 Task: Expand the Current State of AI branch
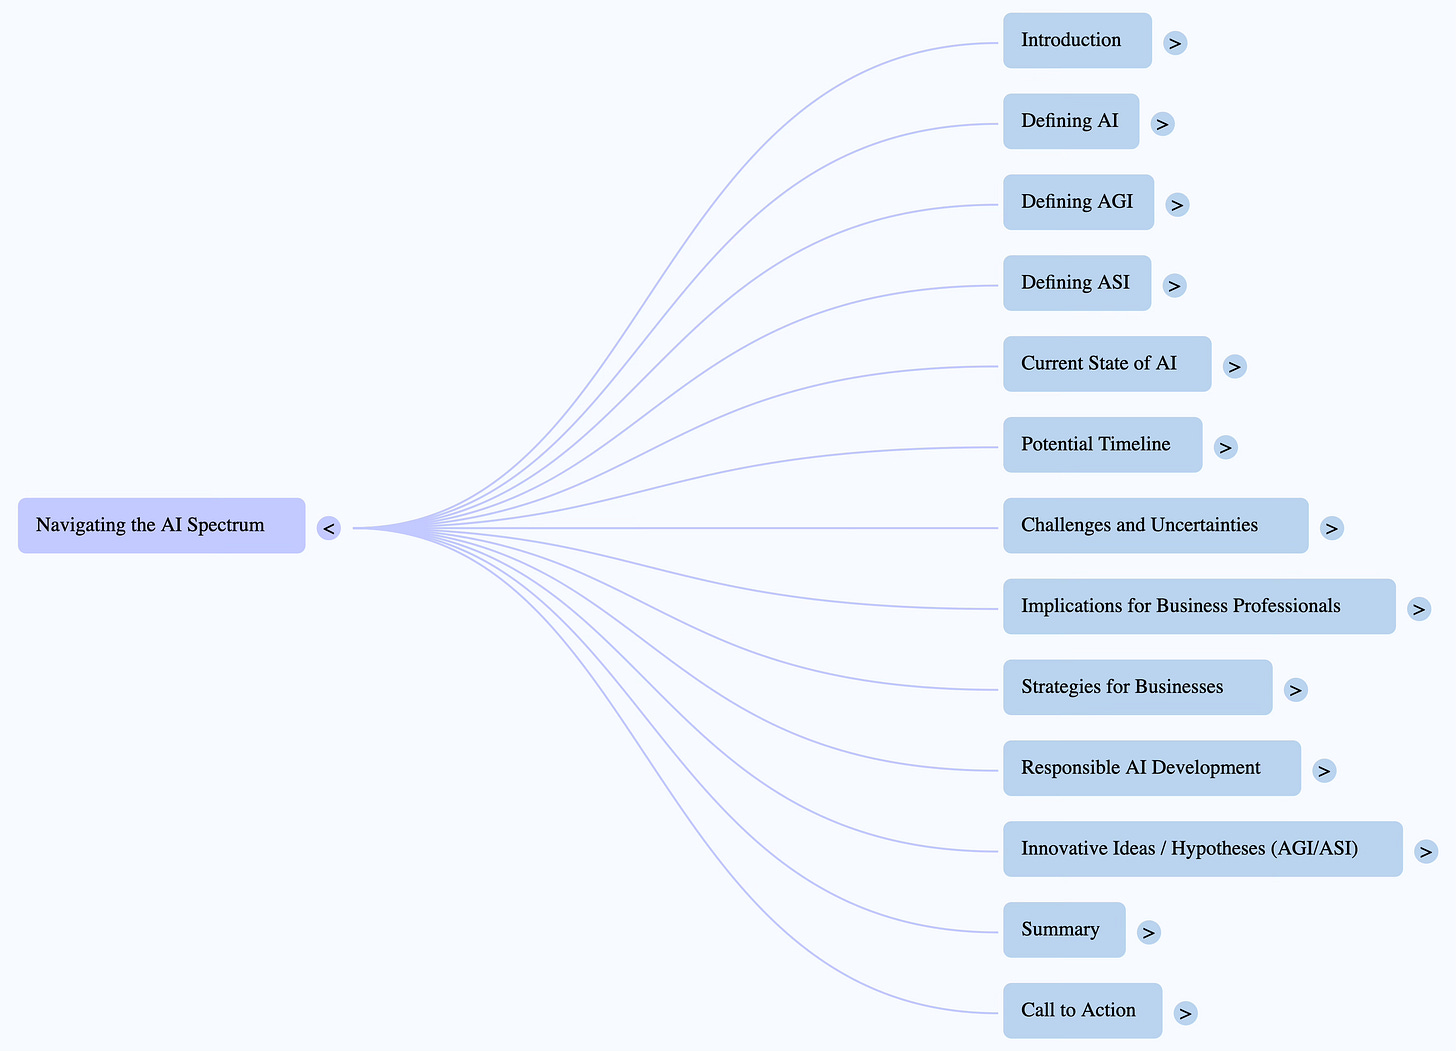coord(1234,366)
